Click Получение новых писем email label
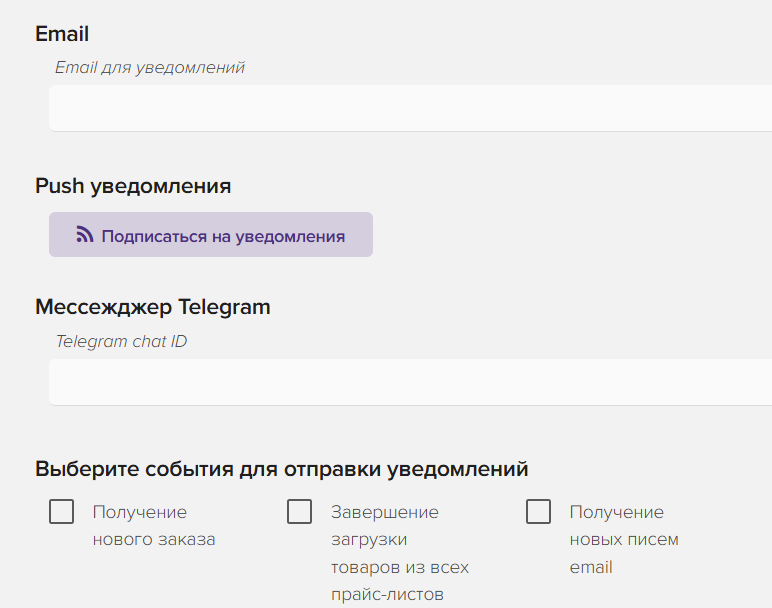This screenshot has height=608, width=772. click(x=624, y=540)
